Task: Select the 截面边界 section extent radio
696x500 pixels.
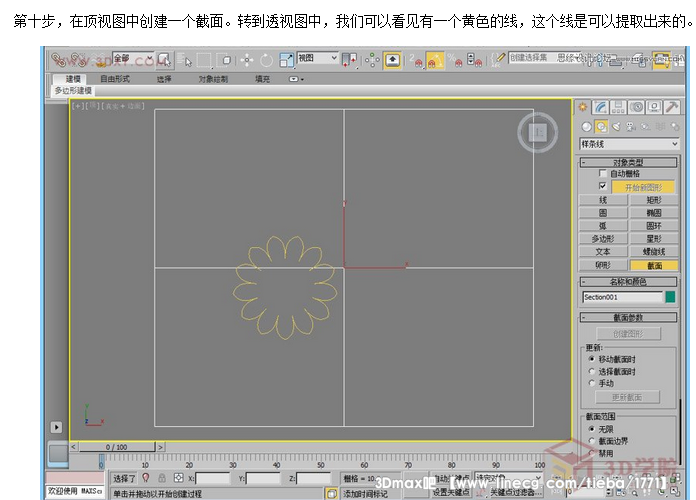Action: (x=591, y=441)
